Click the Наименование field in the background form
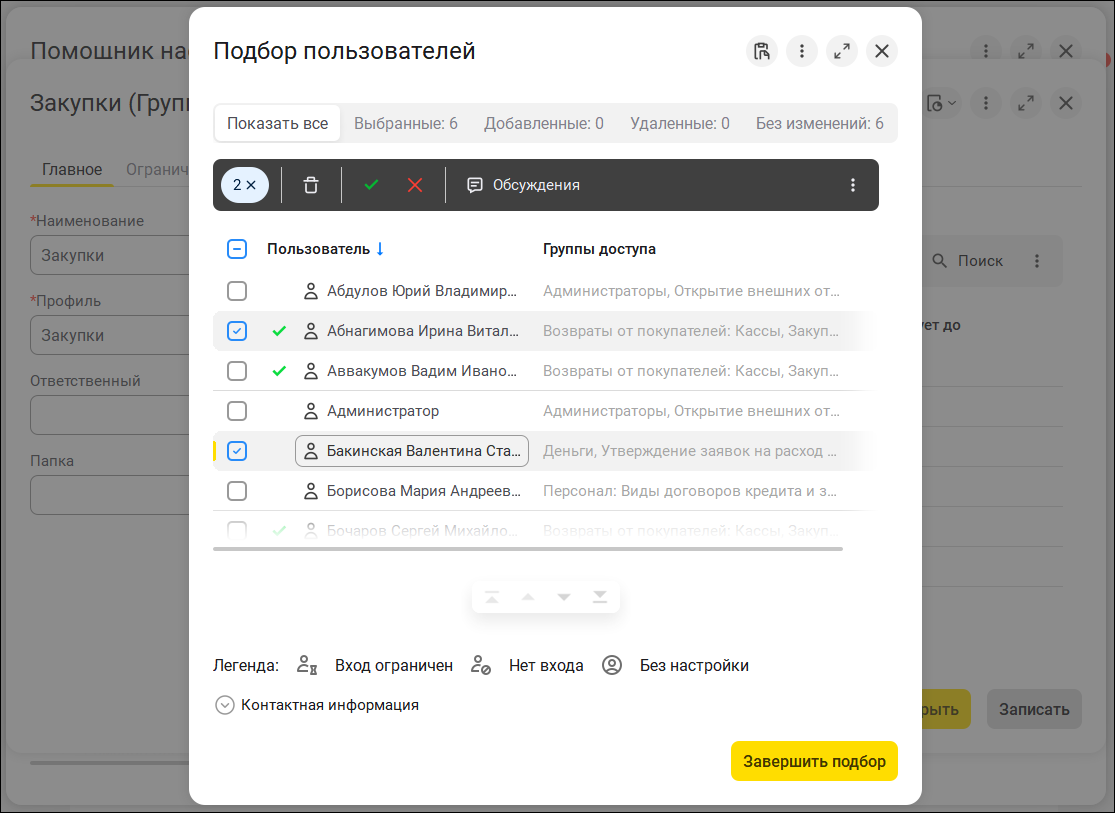Screen dimensions: 1115x813 [x=110, y=255]
